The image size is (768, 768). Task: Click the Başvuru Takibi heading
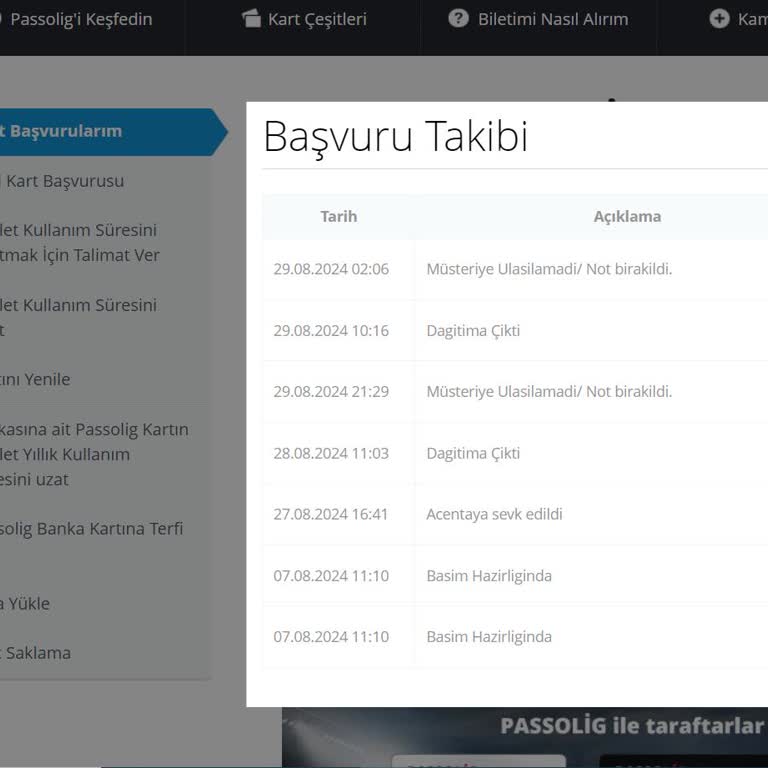point(395,137)
